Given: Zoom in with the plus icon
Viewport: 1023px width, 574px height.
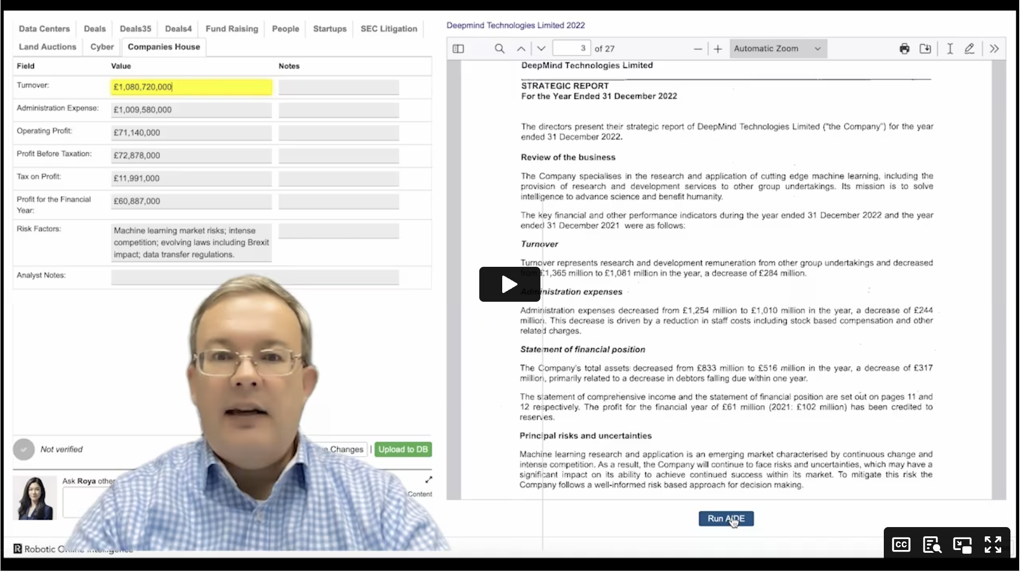Looking at the screenshot, I should [719, 49].
